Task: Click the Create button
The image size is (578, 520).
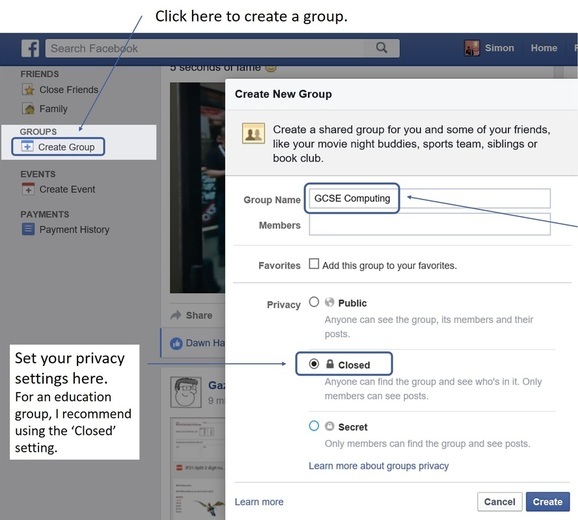Action: 547,502
